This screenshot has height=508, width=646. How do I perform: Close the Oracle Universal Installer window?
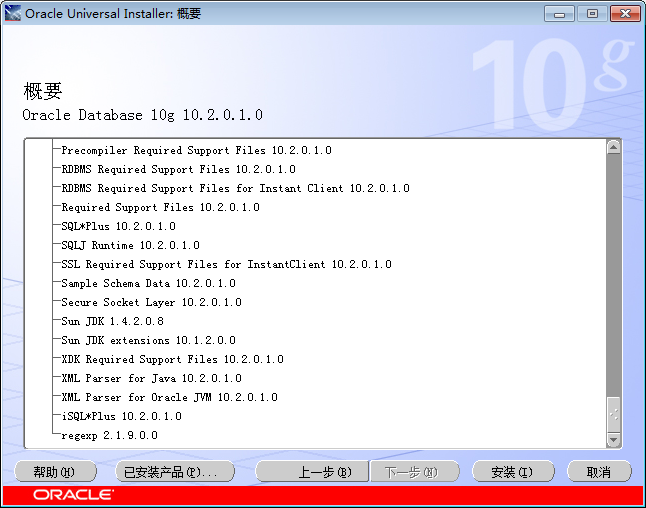tap(625, 14)
